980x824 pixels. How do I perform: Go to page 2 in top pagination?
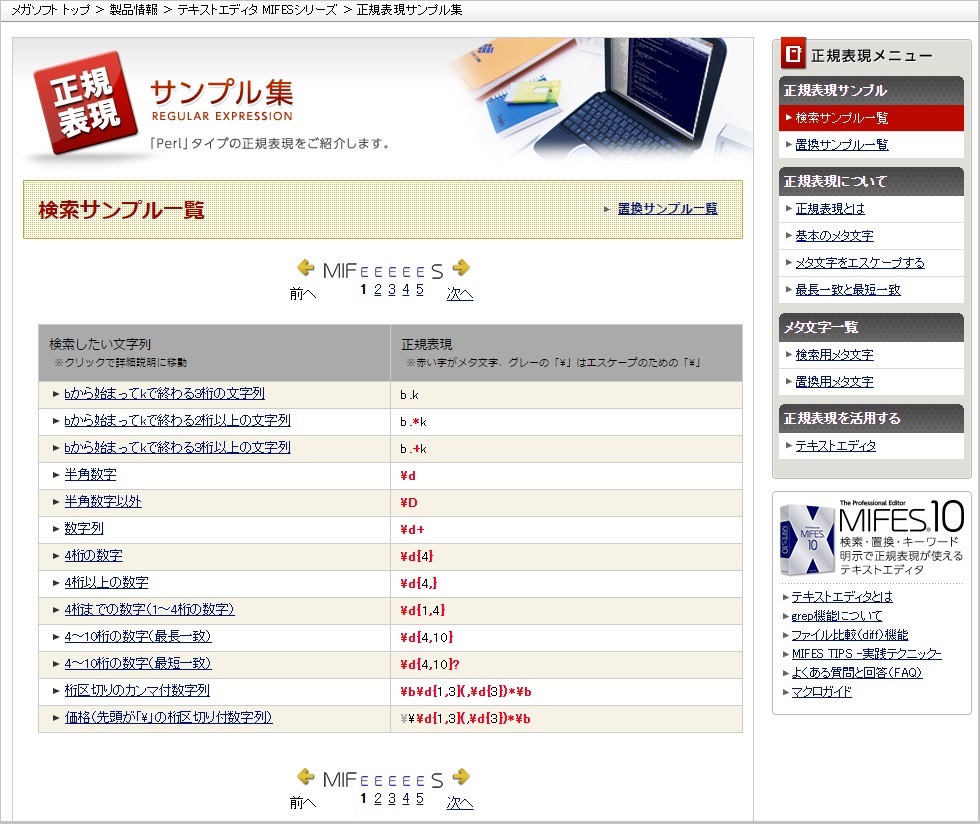click(378, 290)
